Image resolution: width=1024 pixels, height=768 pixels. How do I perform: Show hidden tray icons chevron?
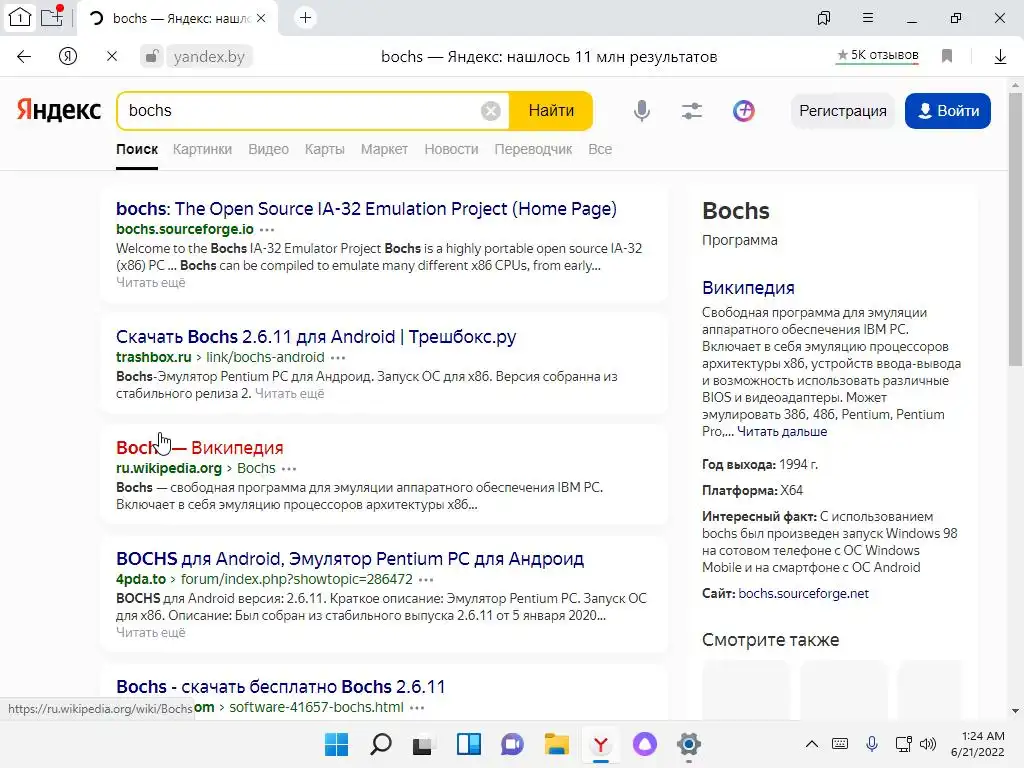812,744
